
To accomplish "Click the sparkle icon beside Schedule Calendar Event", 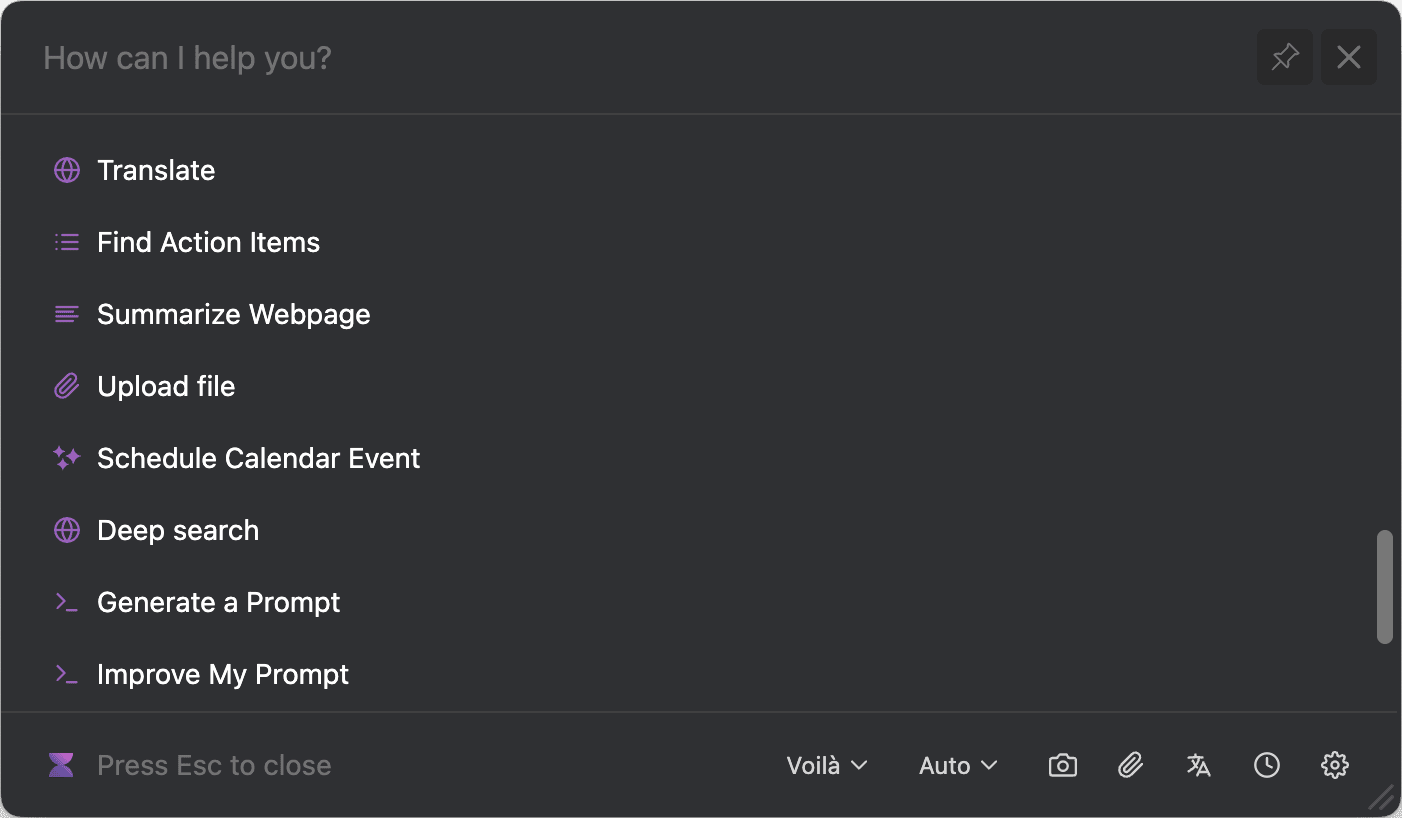I will (x=66, y=458).
